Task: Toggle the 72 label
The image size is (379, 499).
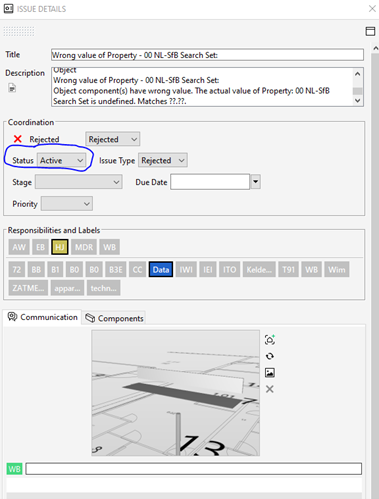Action: (17, 269)
